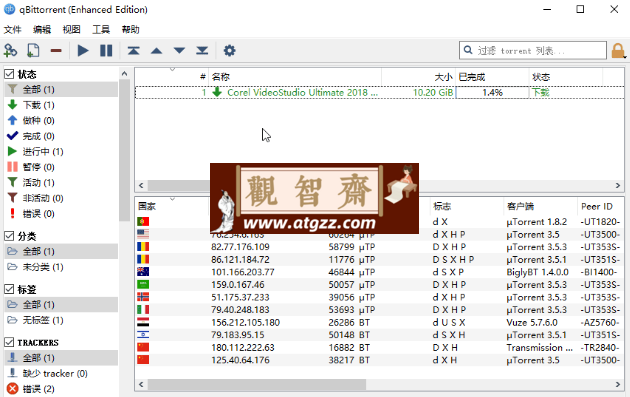Select status filter 下载 (1)

[61, 105]
